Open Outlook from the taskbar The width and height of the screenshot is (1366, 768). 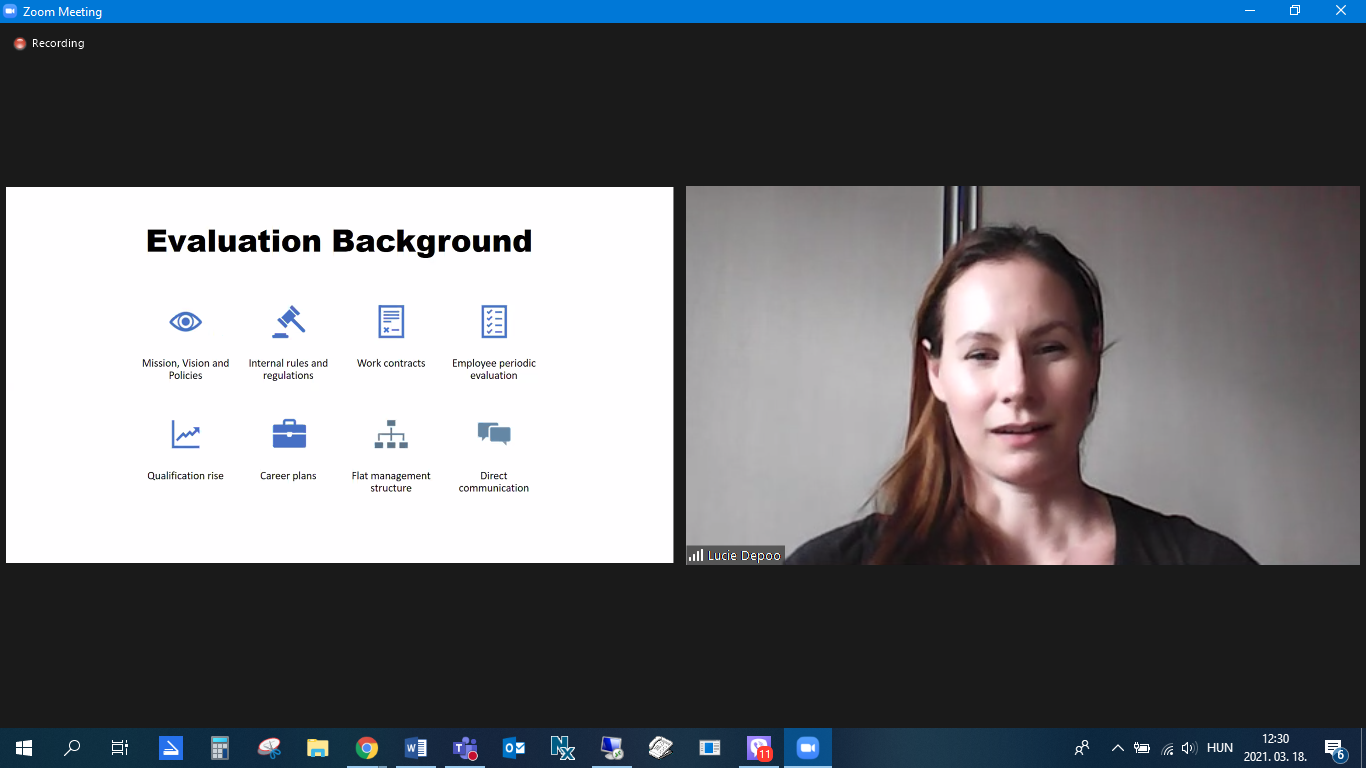514,748
